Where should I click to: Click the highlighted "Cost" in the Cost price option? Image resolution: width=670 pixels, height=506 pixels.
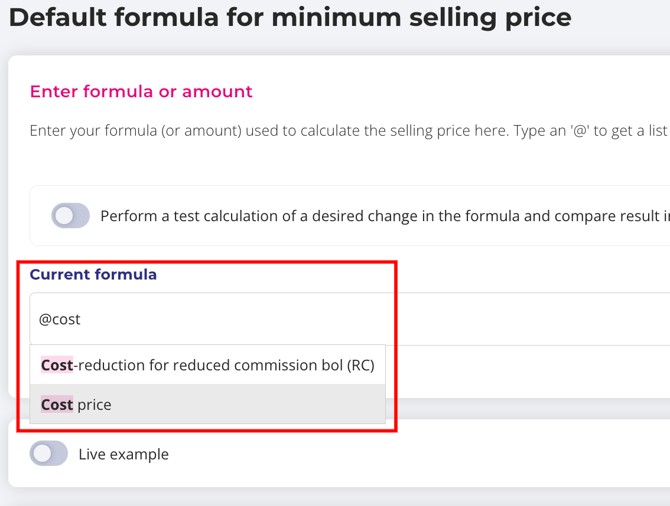point(57,405)
